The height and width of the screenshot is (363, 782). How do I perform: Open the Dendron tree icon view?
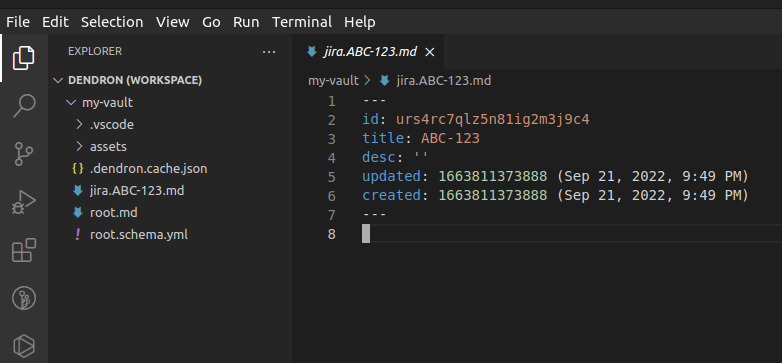[24, 298]
